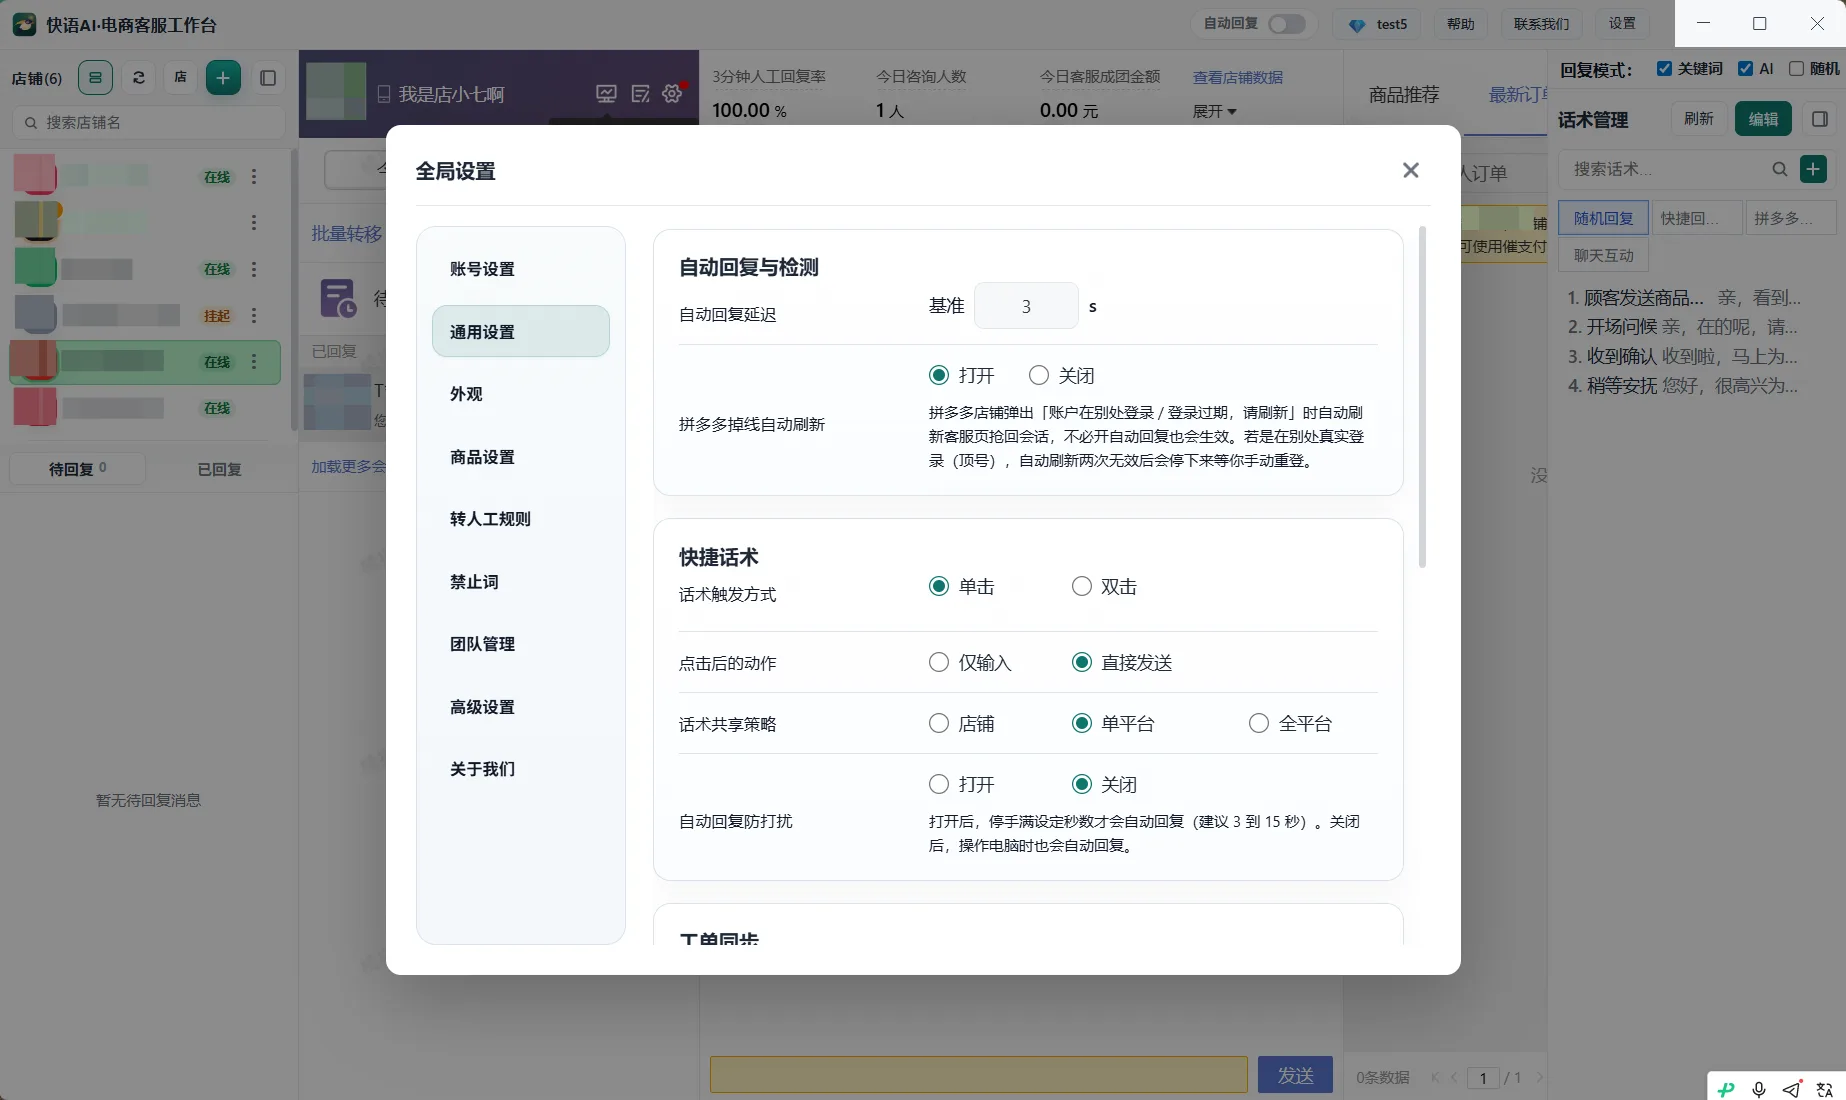1846x1100 pixels.
Task: Uncheck the AI reply mode checkbox
Action: (1745, 68)
